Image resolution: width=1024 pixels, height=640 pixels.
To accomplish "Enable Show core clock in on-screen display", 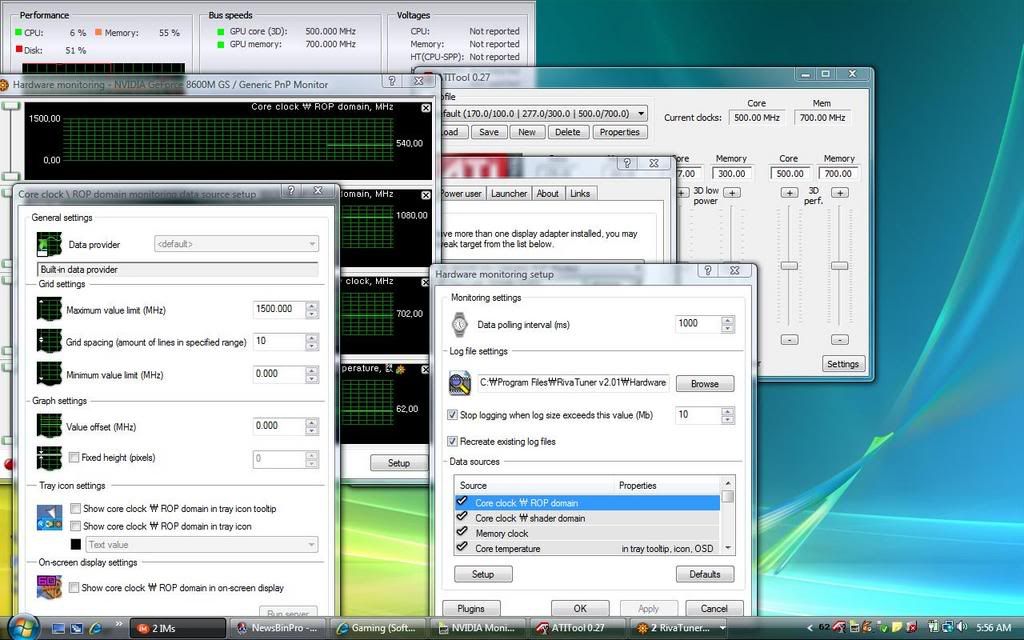I will click(x=74, y=588).
